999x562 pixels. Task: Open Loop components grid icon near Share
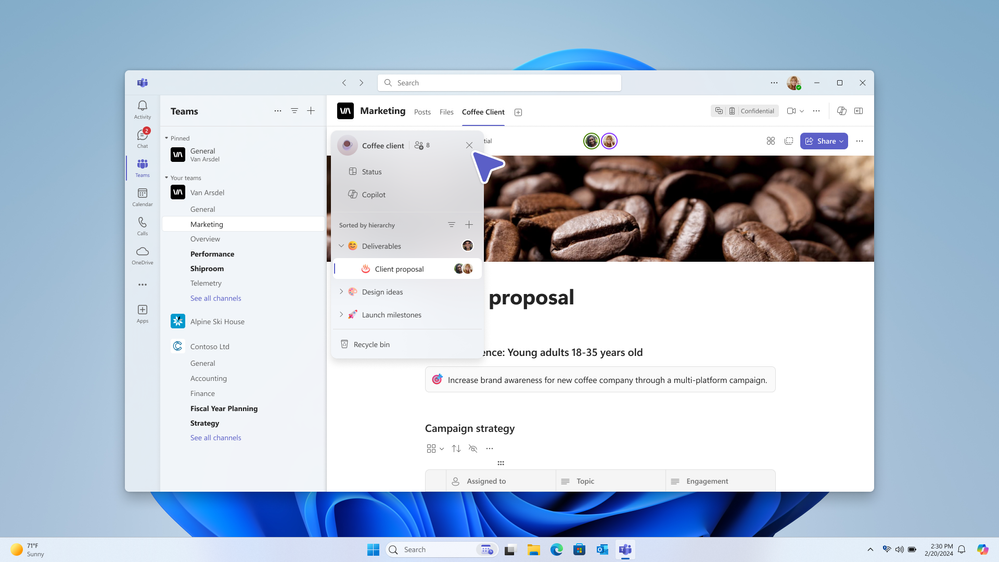tap(771, 141)
